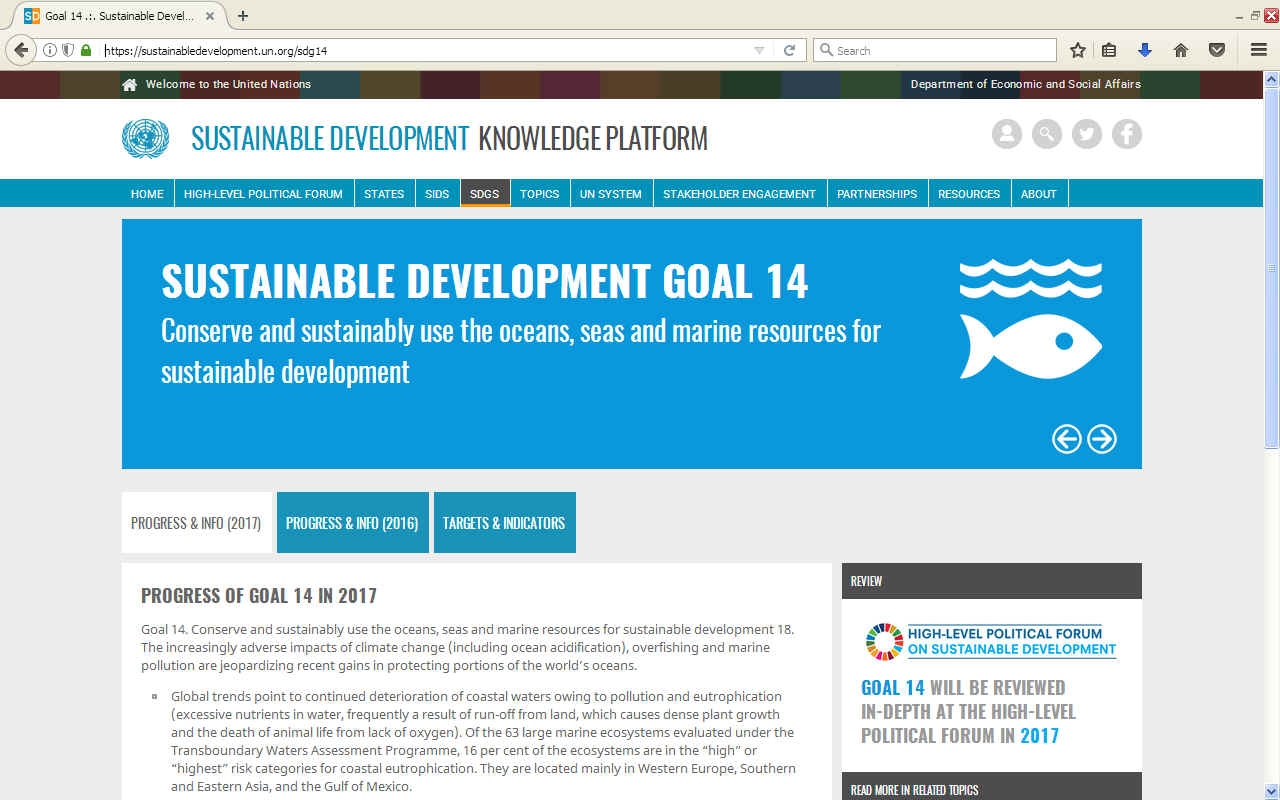Image resolution: width=1280 pixels, height=800 pixels.
Task: Click the UN home house icon
Action: tap(129, 85)
